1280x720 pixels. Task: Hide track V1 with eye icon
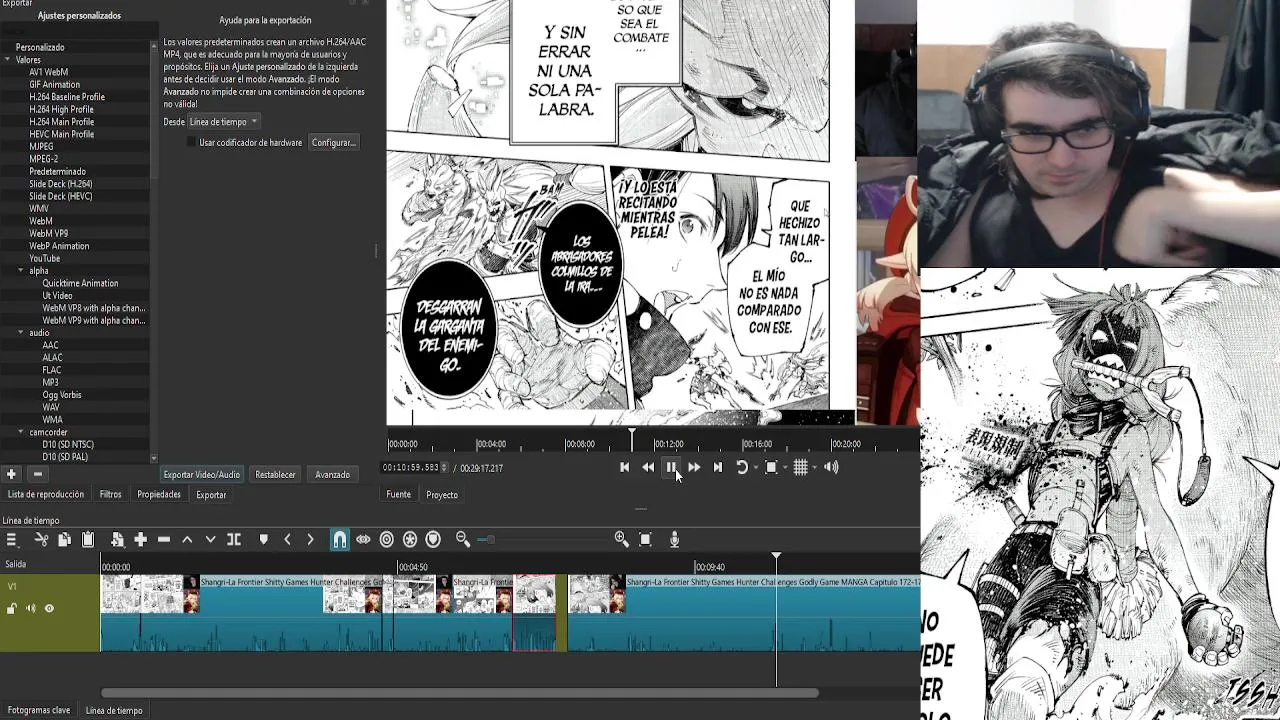tap(49, 608)
